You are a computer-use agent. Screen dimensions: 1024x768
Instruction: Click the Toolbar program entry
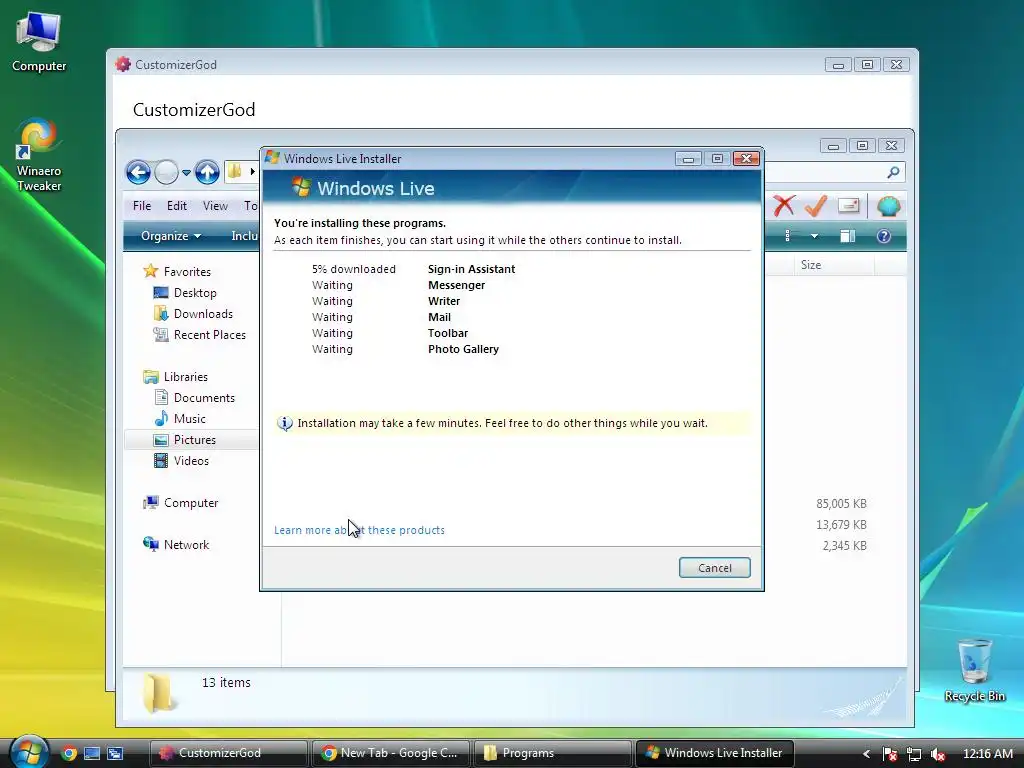pyautogui.click(x=448, y=333)
